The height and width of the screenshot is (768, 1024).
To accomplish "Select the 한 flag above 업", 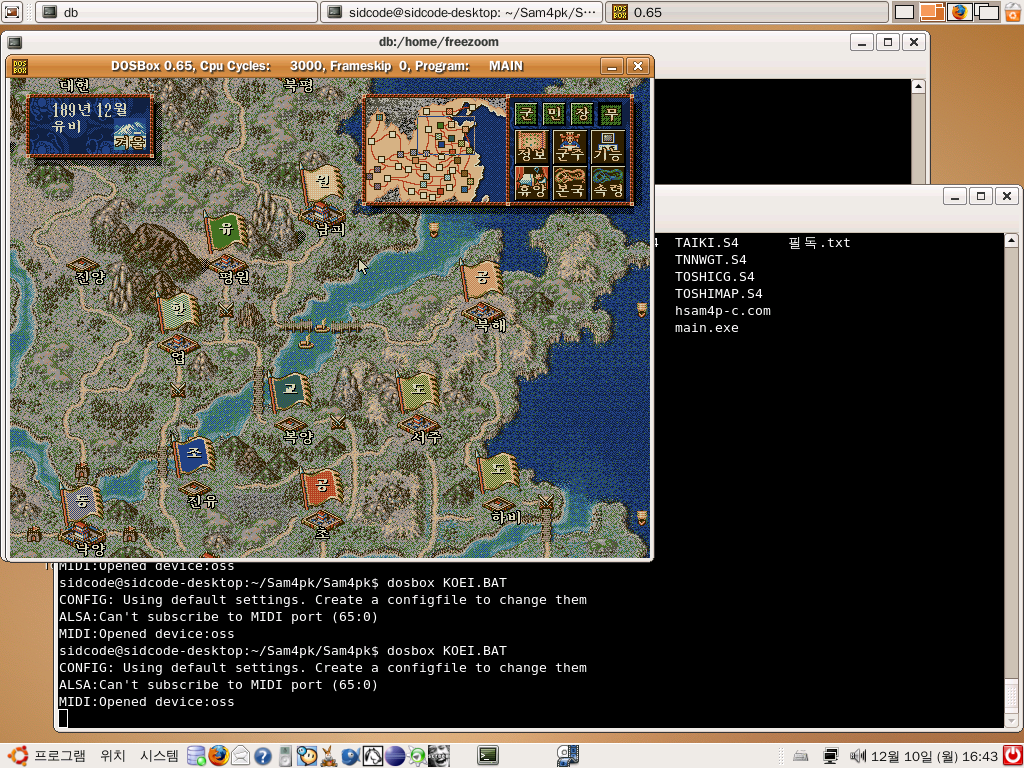I will click(x=176, y=311).
